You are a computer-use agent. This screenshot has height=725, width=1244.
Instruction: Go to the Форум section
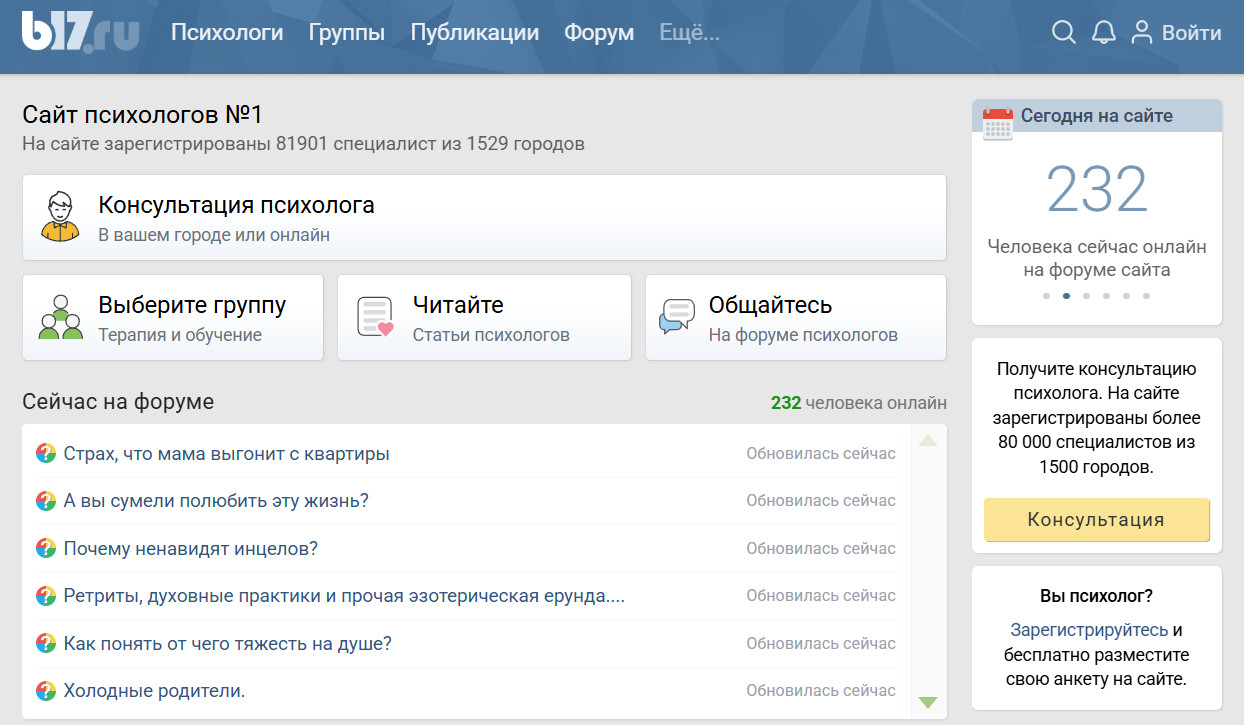[x=598, y=33]
